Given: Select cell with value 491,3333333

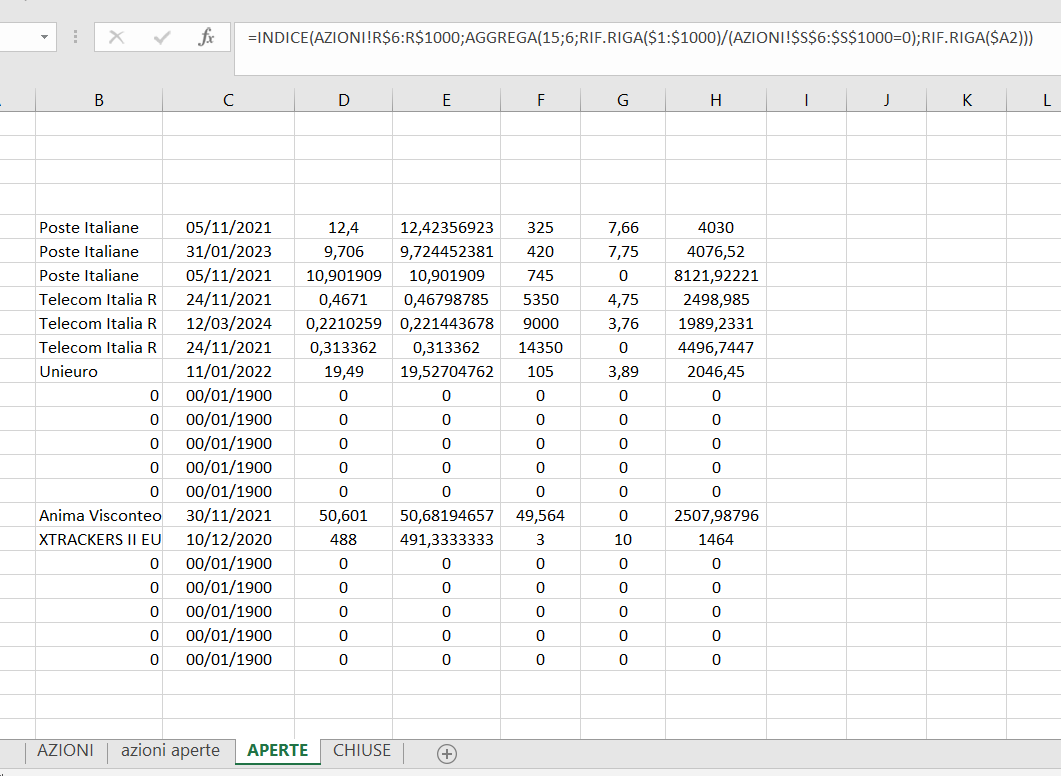Looking at the screenshot, I should 447,540.
